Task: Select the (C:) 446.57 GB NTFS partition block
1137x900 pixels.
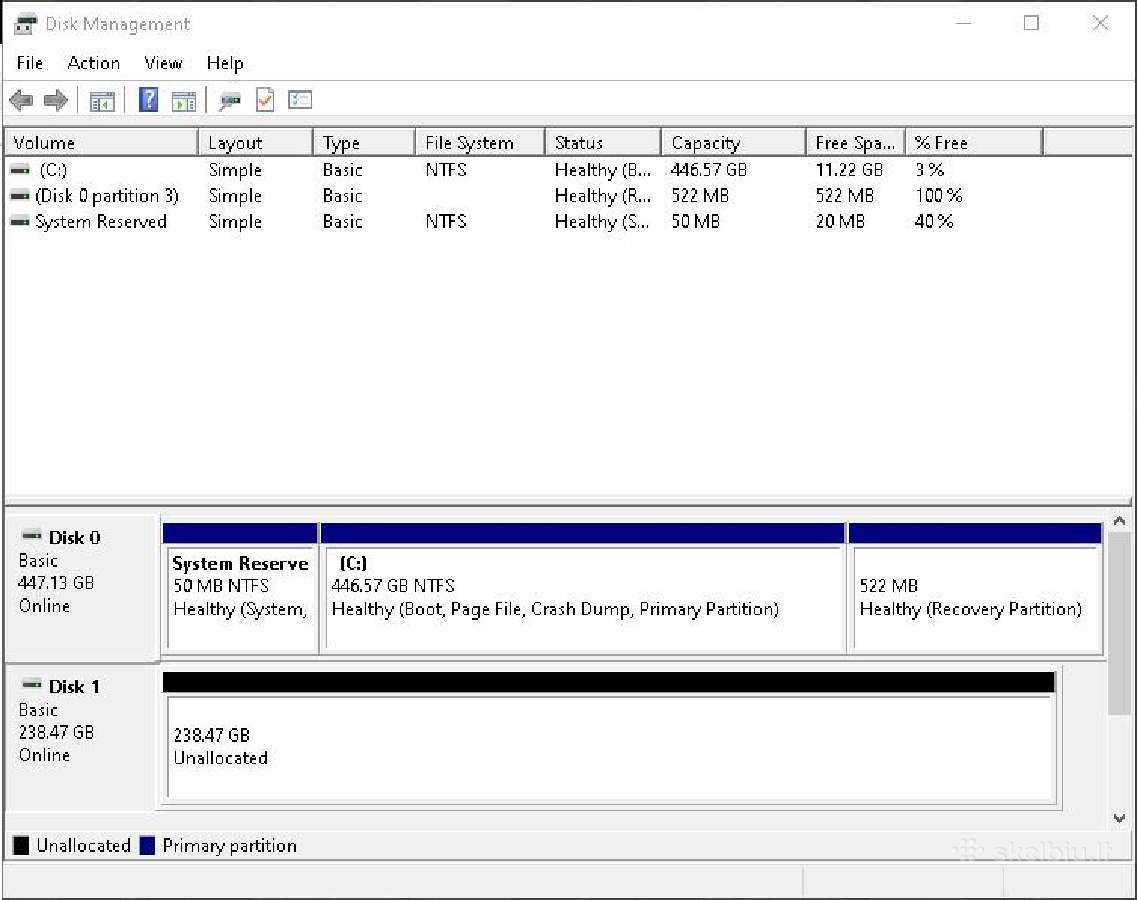Action: coord(583,588)
